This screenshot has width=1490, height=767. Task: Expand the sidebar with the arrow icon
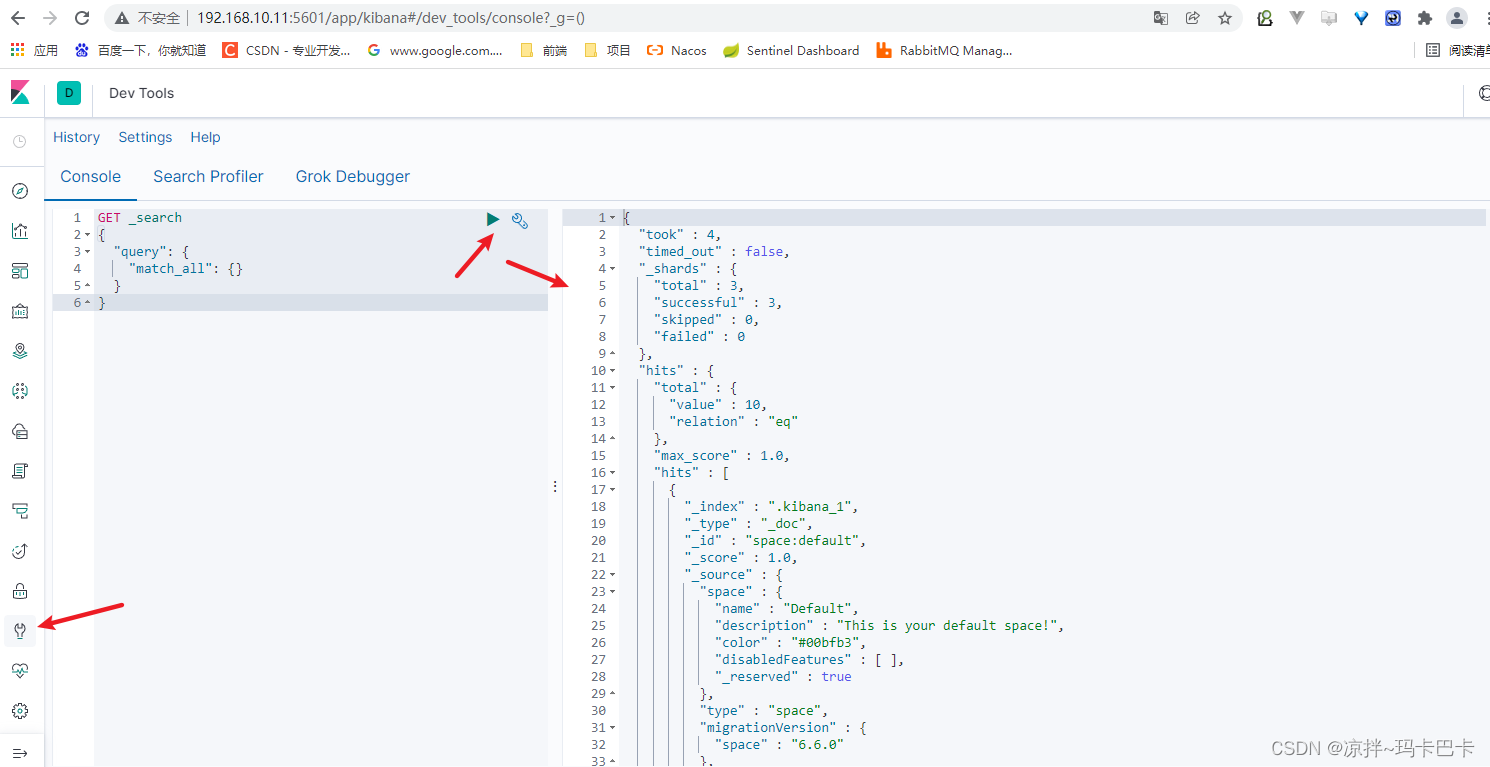20,753
